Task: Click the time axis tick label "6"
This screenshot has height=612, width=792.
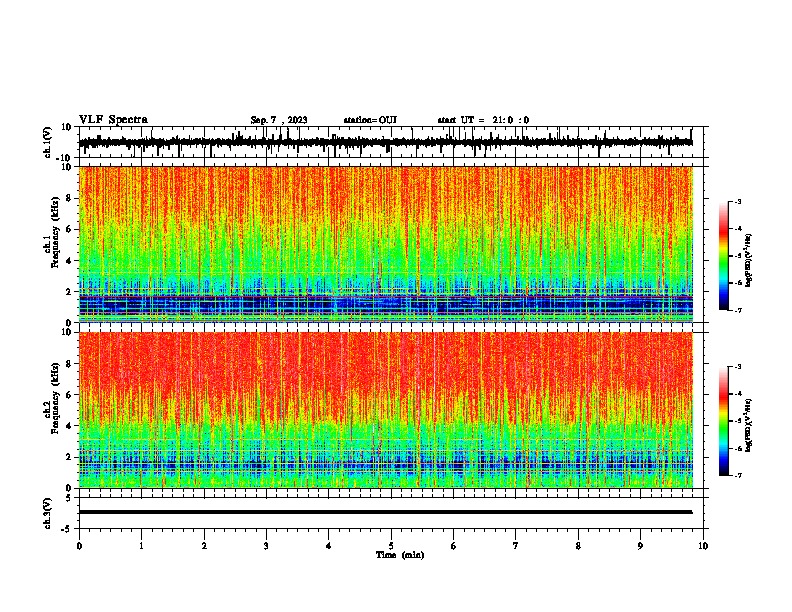Action: pos(454,546)
